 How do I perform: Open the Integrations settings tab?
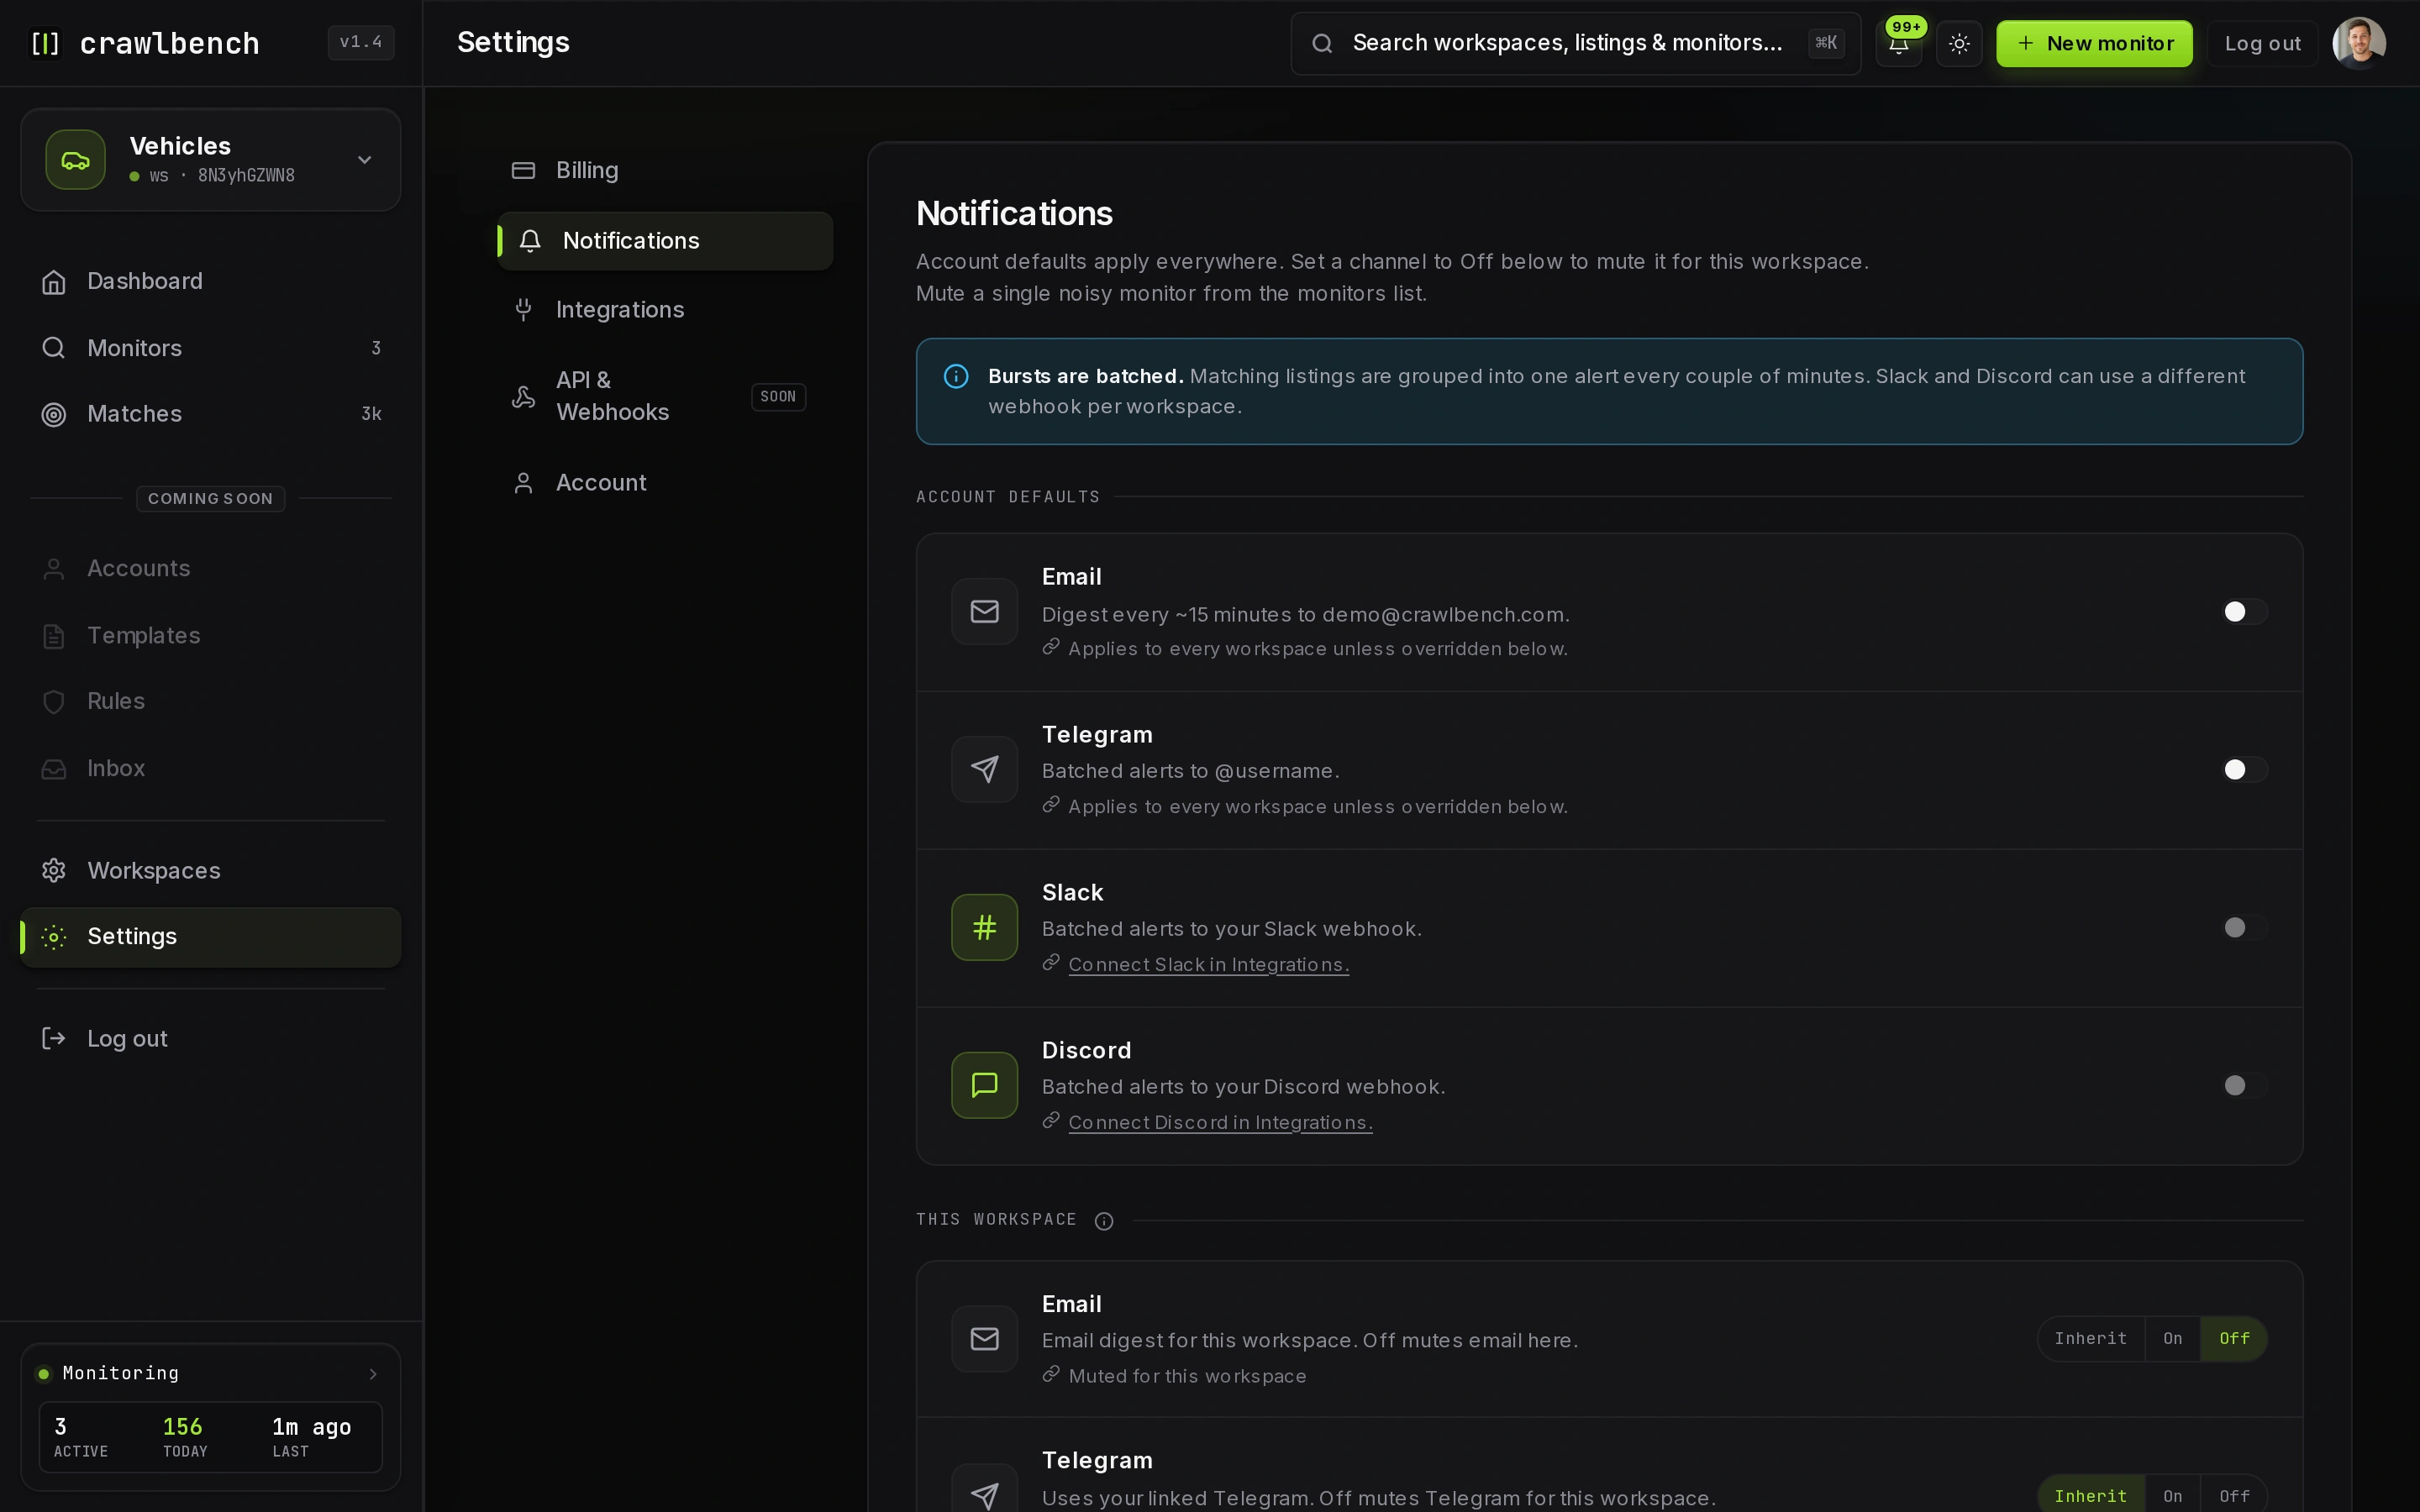click(x=665, y=310)
